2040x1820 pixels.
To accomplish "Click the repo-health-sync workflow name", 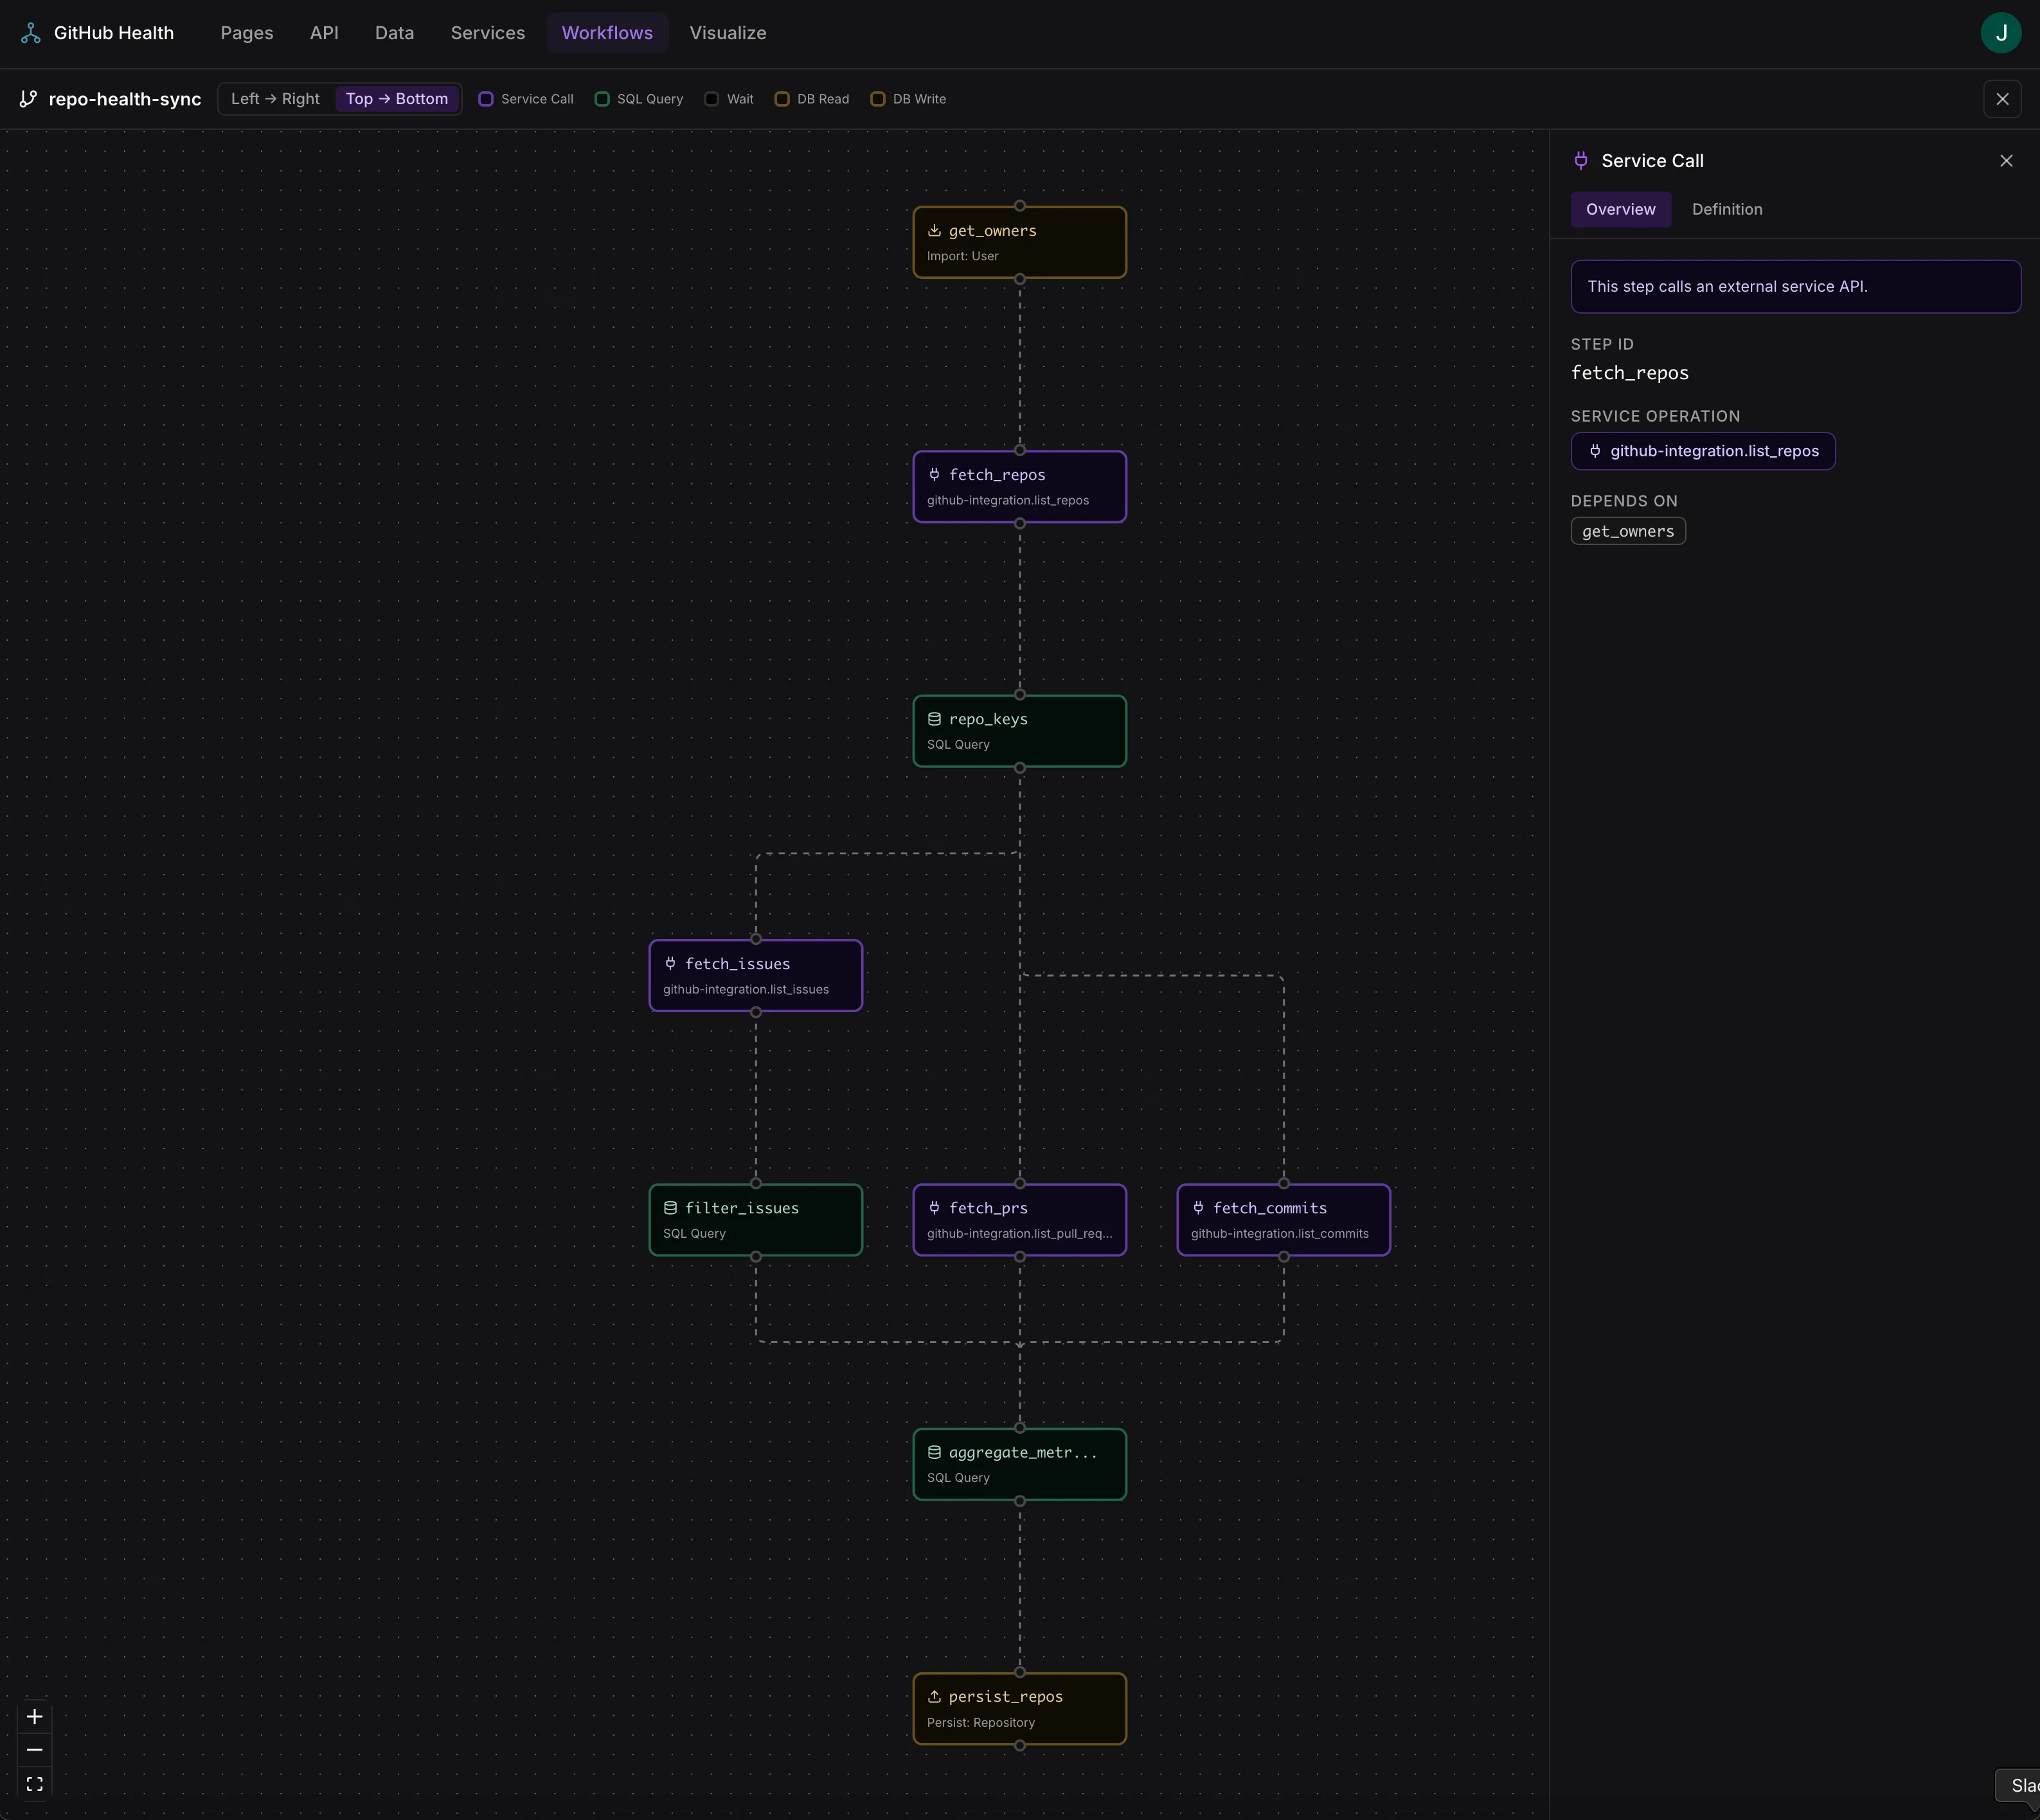I will (x=125, y=99).
